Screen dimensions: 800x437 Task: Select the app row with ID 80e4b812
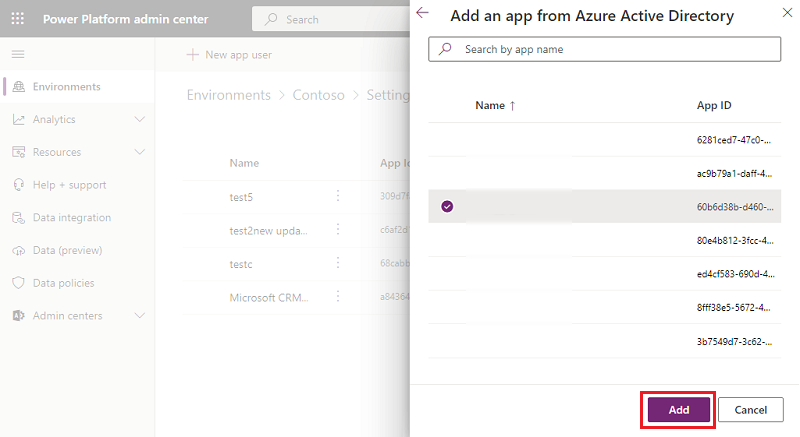click(604, 240)
